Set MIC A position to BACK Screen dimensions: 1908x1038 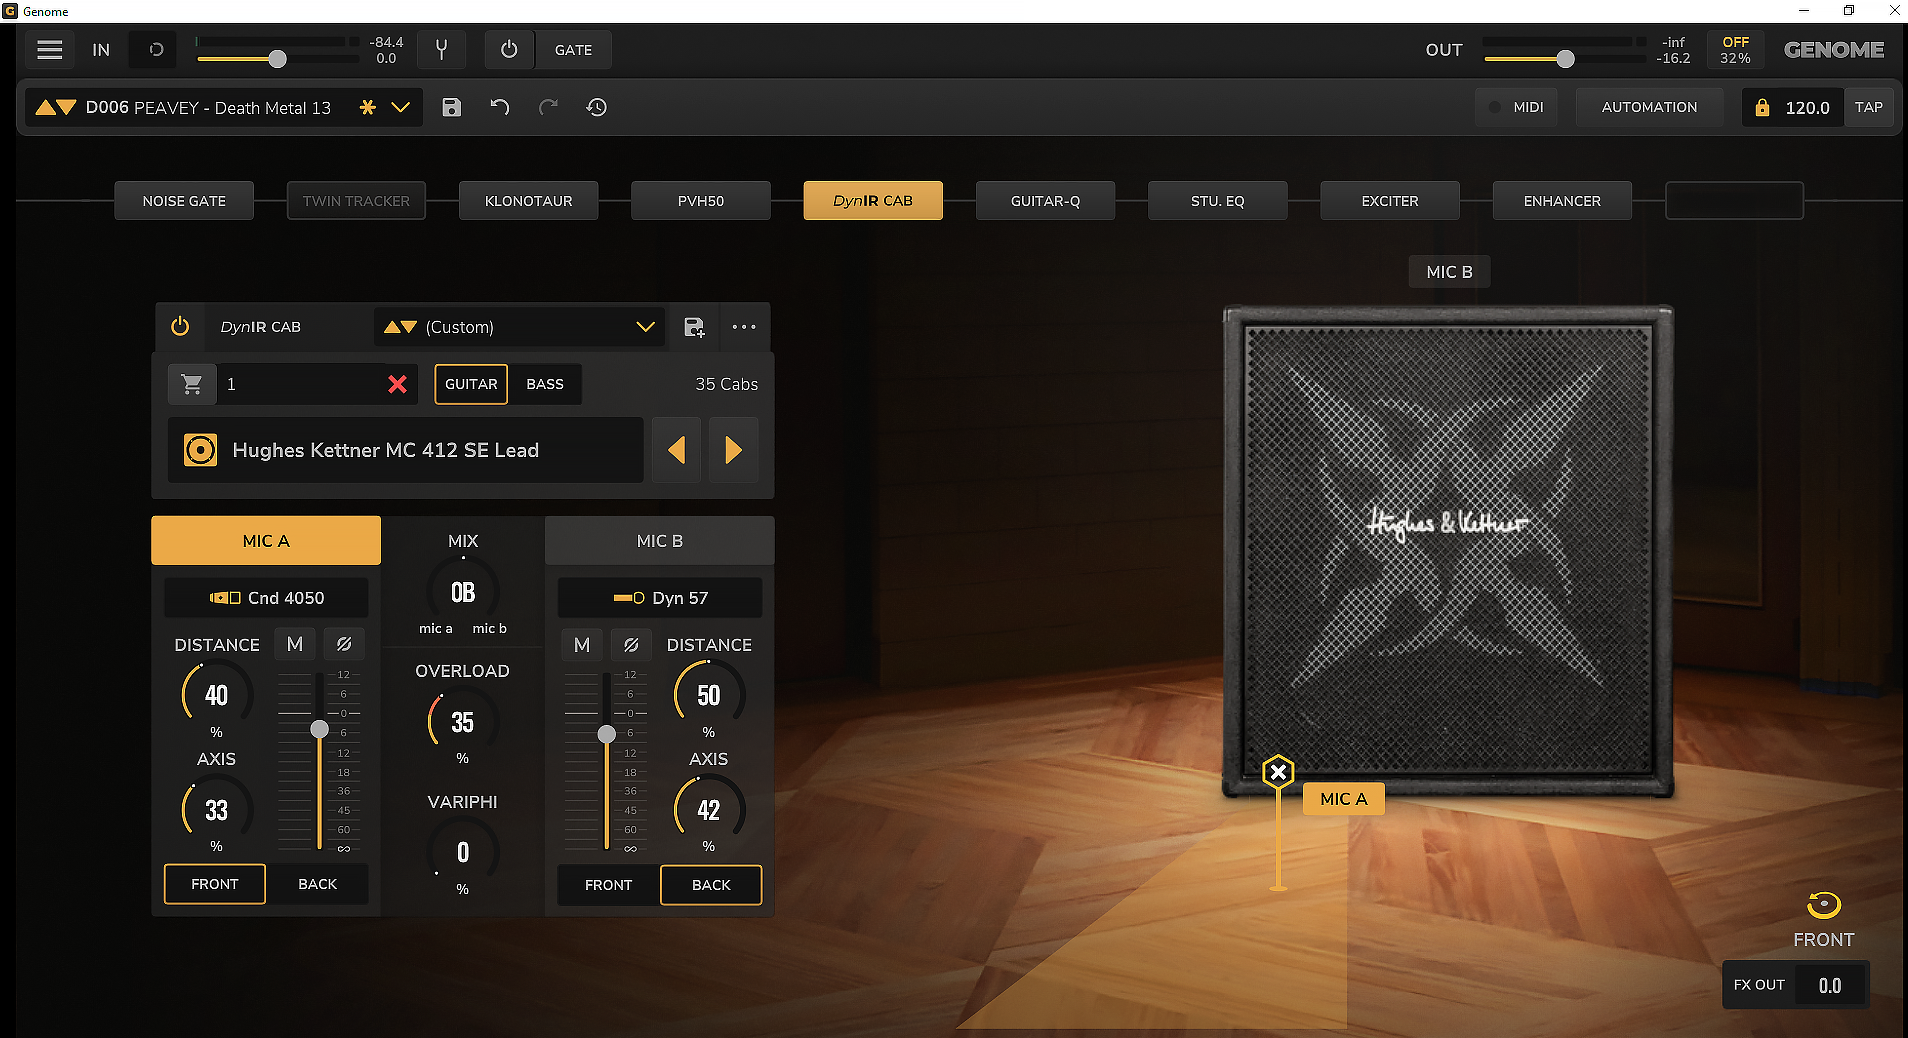[318, 884]
